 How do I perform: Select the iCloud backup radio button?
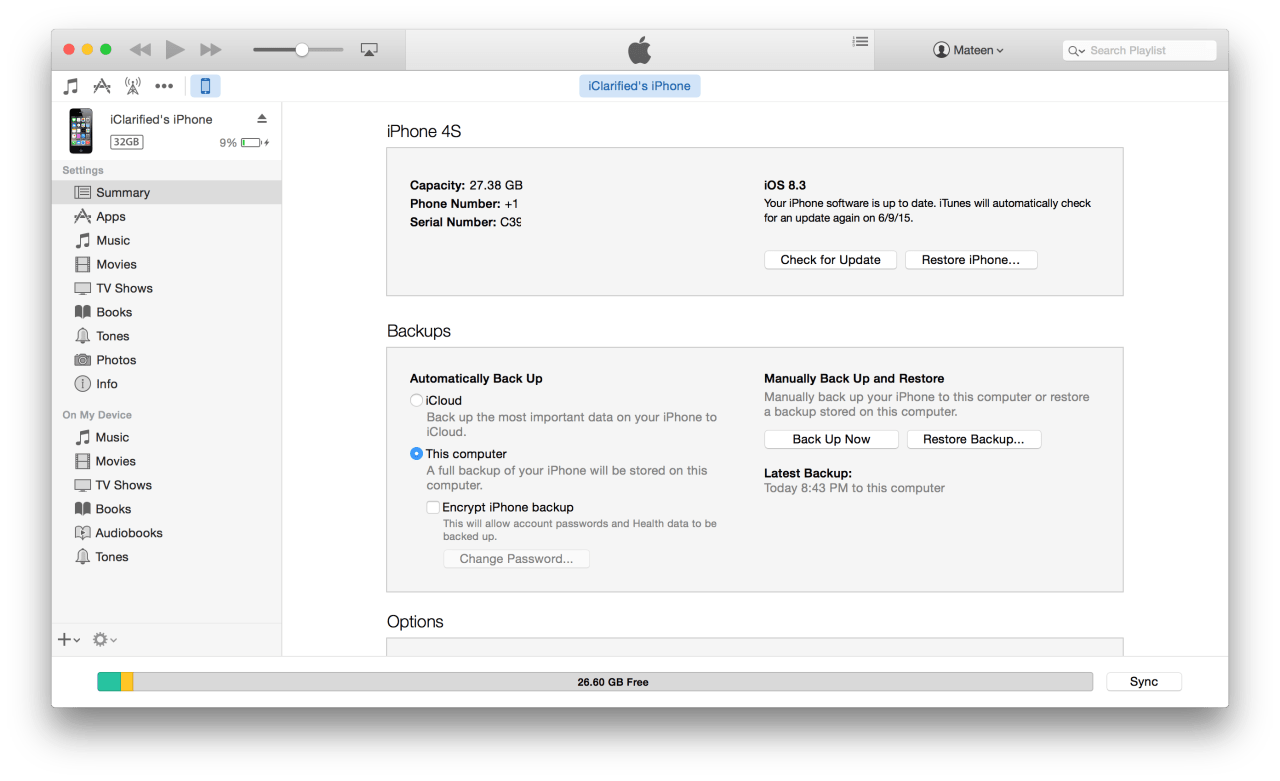(417, 400)
